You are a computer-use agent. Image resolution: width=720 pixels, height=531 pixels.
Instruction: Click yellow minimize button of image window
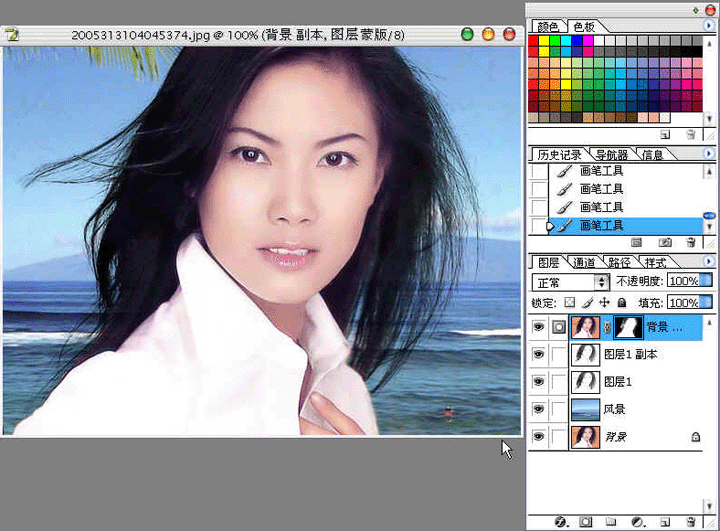[x=488, y=34]
